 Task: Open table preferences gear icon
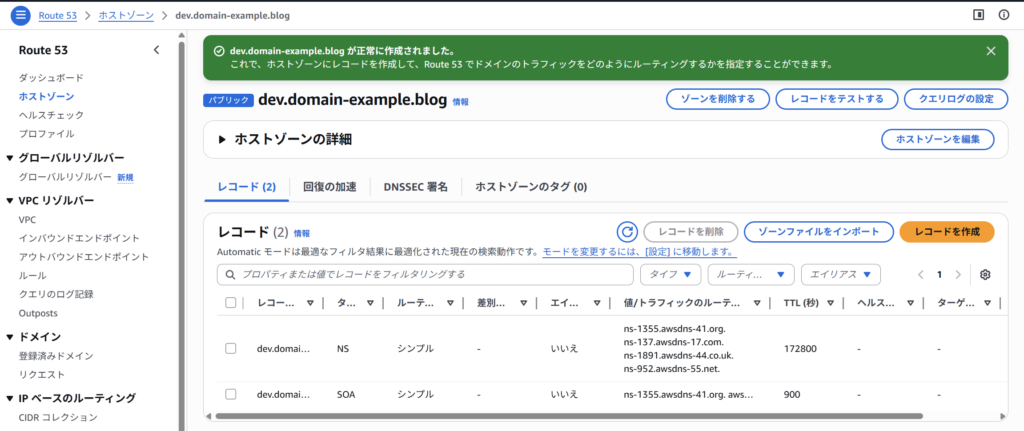click(985, 275)
